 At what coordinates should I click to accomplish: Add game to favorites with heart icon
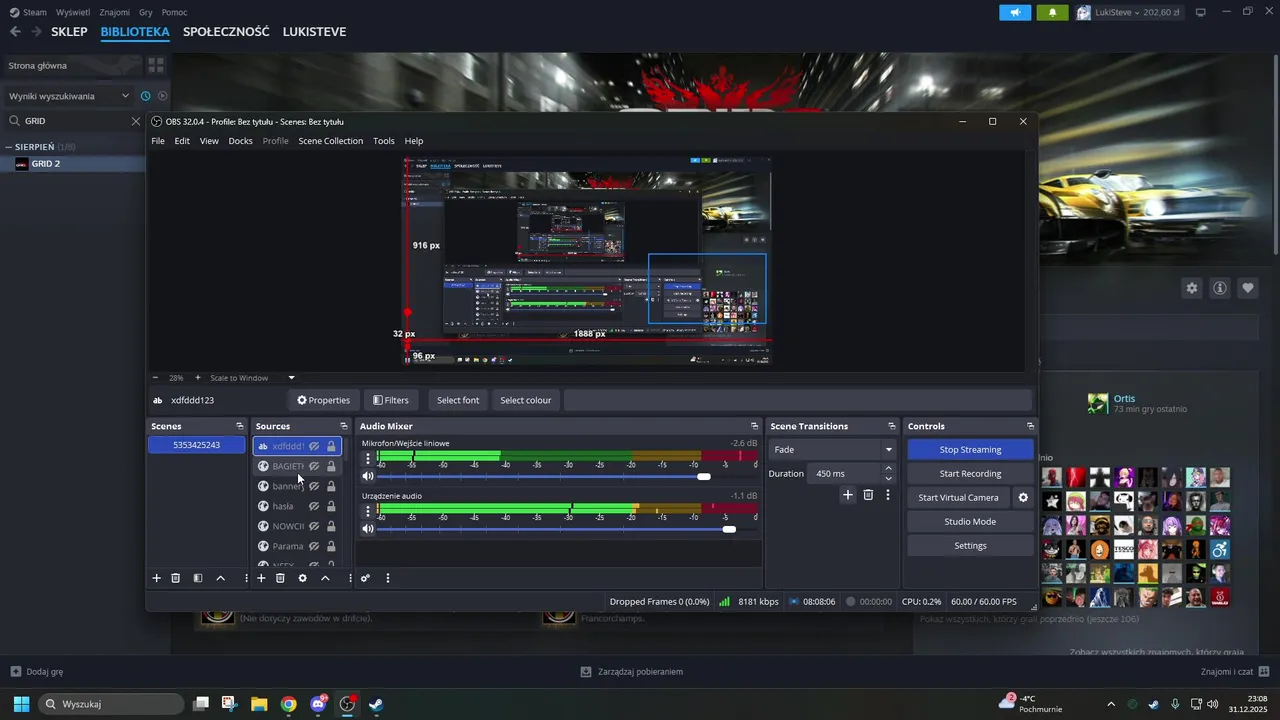tap(1248, 288)
